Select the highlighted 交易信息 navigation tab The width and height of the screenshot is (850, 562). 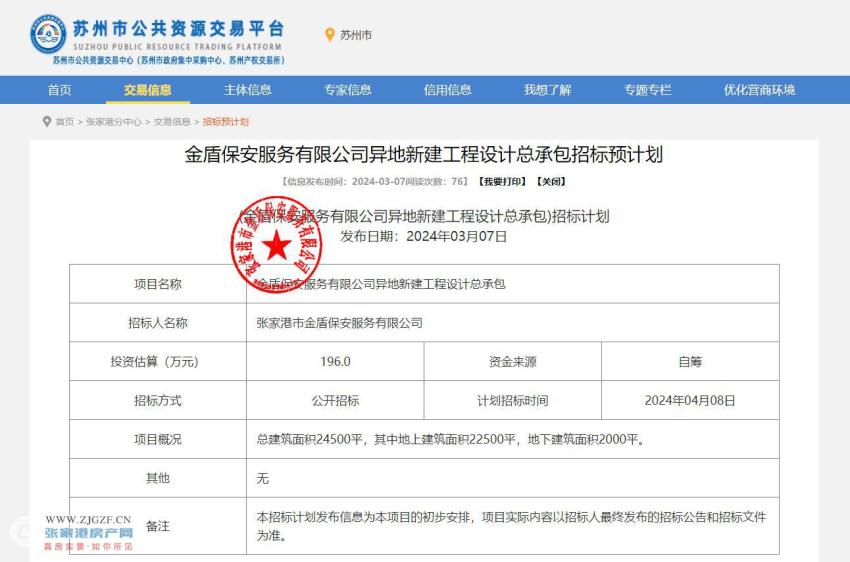[x=147, y=90]
